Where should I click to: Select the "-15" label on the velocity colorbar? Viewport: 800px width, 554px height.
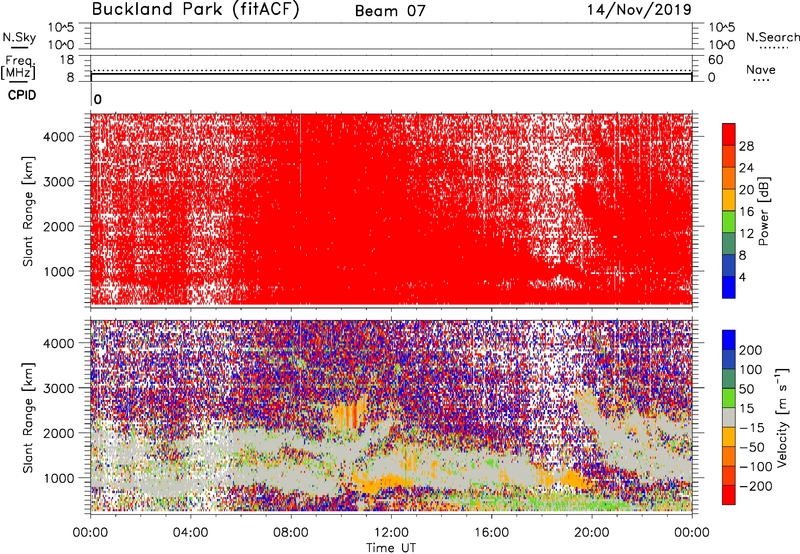click(752, 428)
